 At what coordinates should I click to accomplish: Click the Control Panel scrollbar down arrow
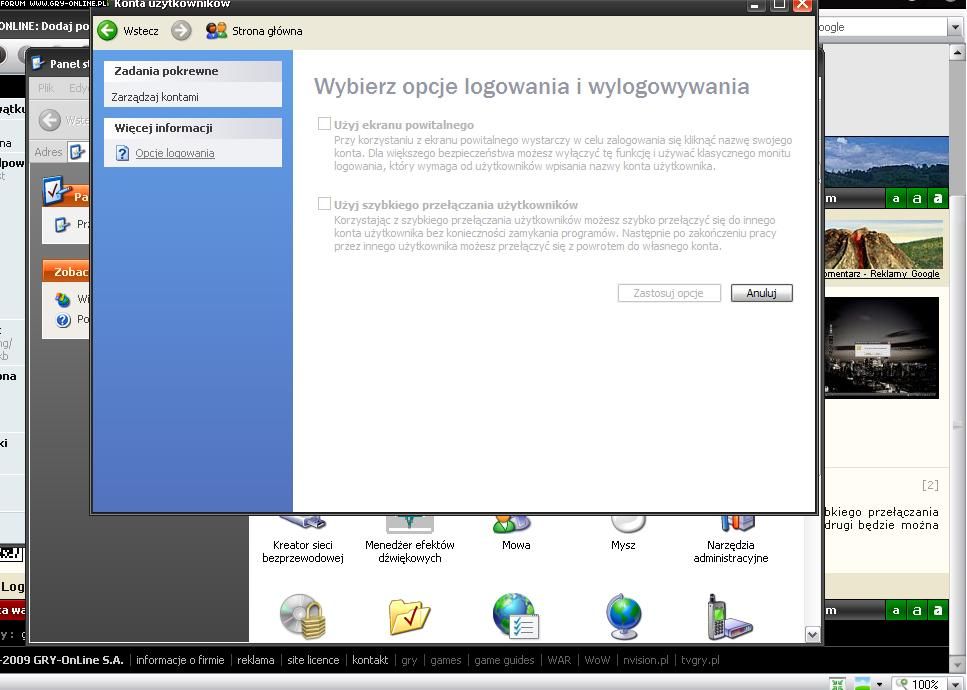[812, 634]
